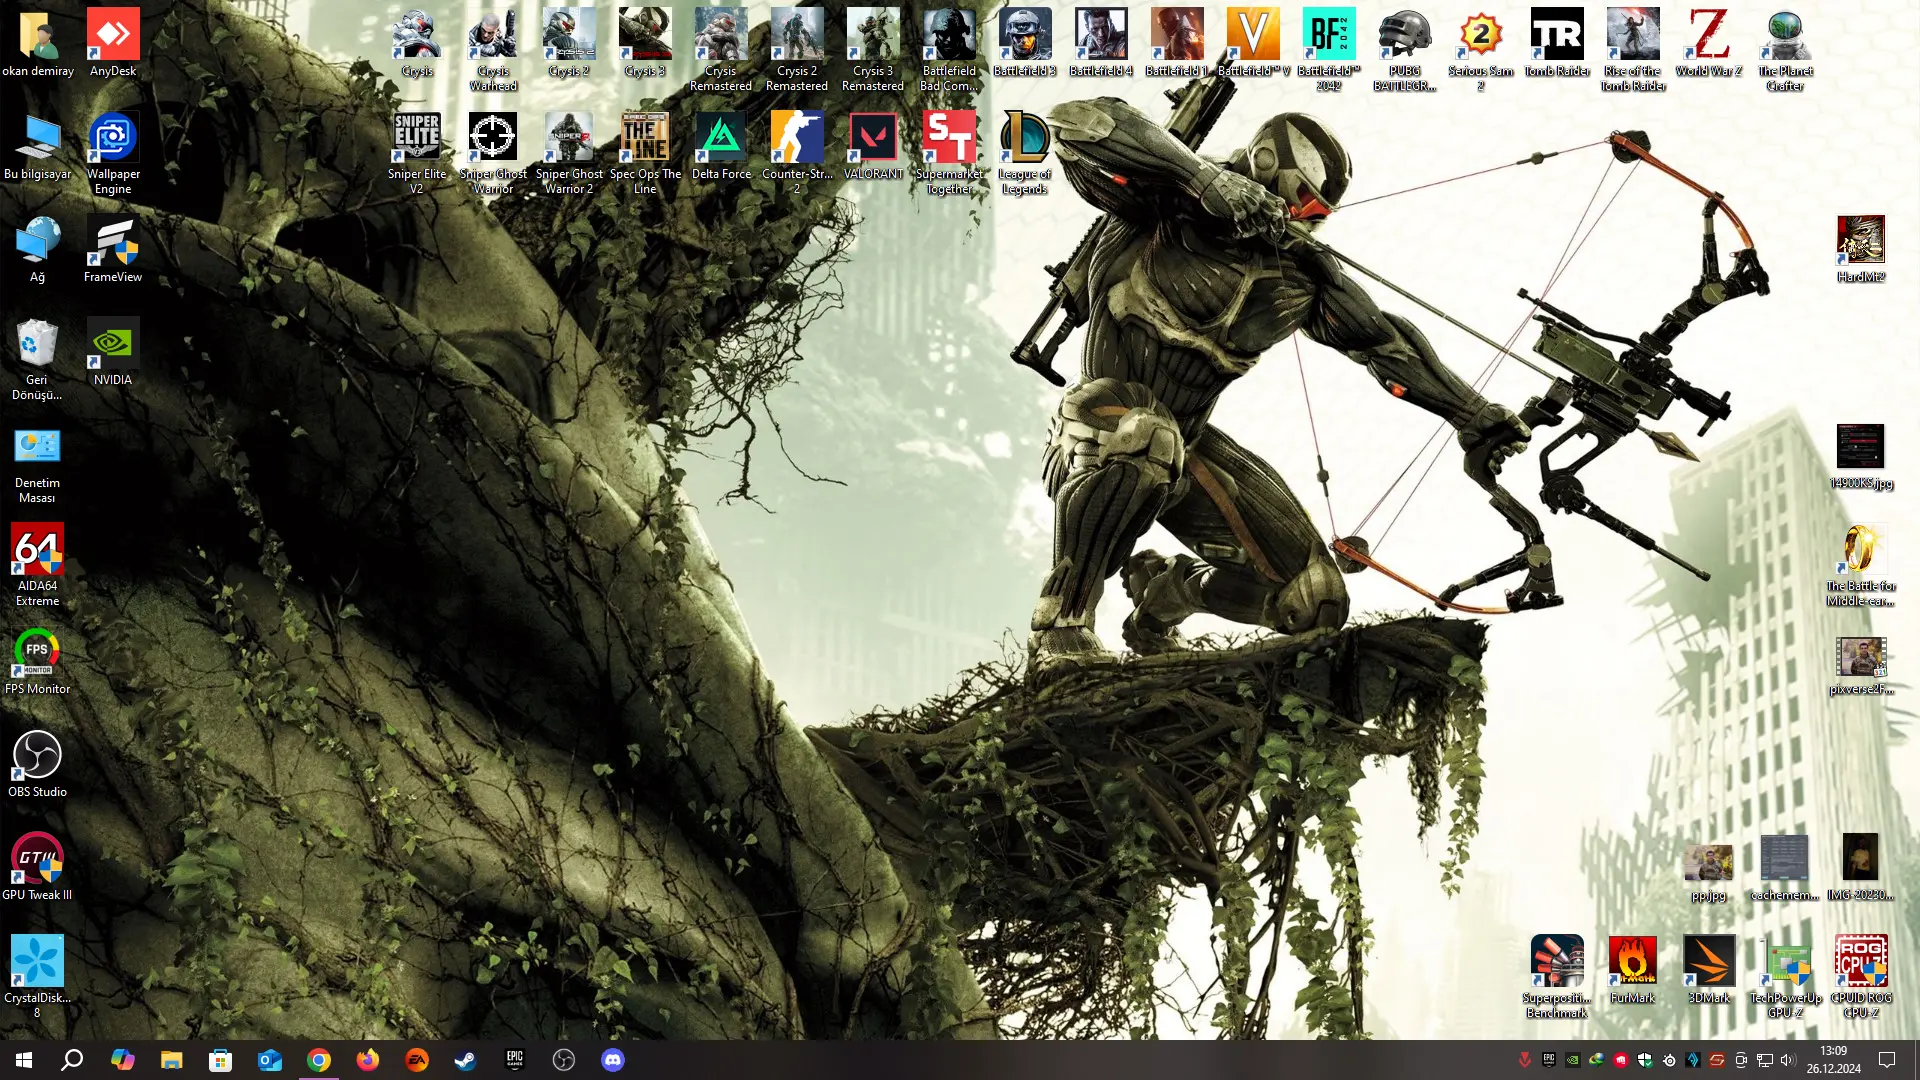The image size is (1920, 1080).
Task: Open taskbar Search
Action: [72, 1060]
